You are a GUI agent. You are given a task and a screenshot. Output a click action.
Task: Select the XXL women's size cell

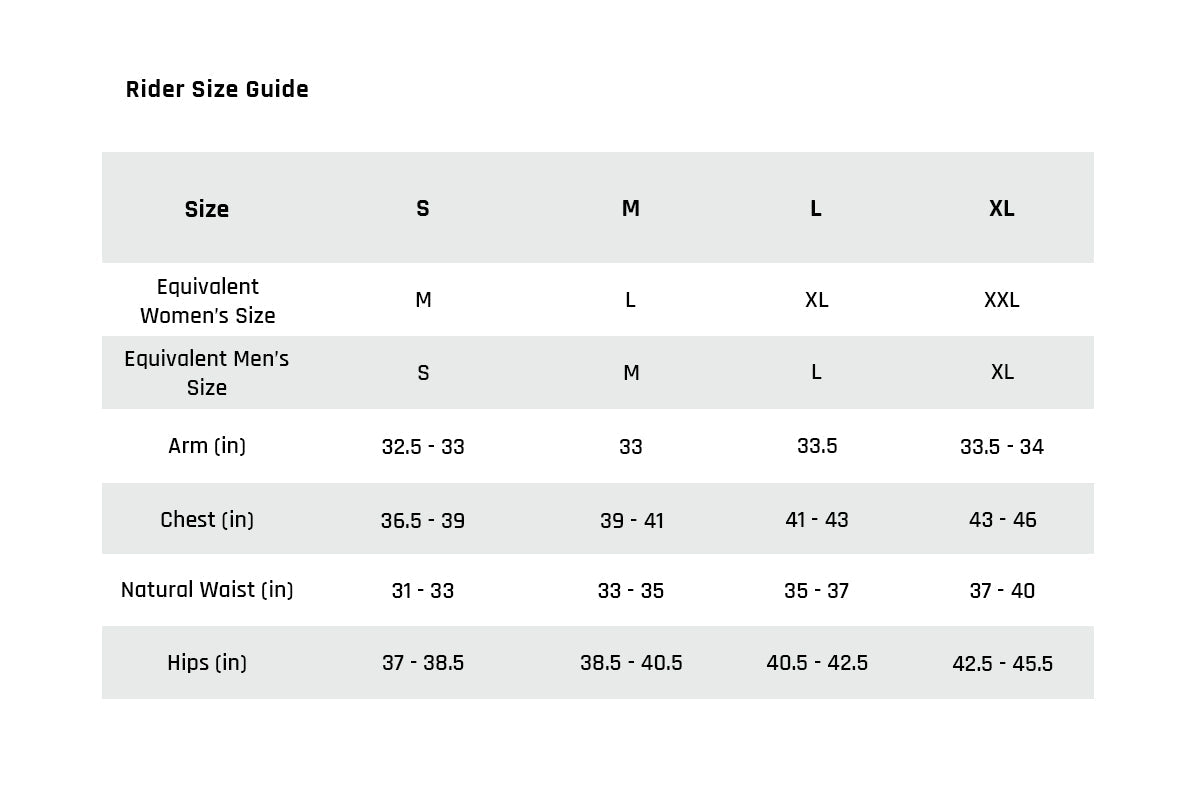coord(1002,300)
